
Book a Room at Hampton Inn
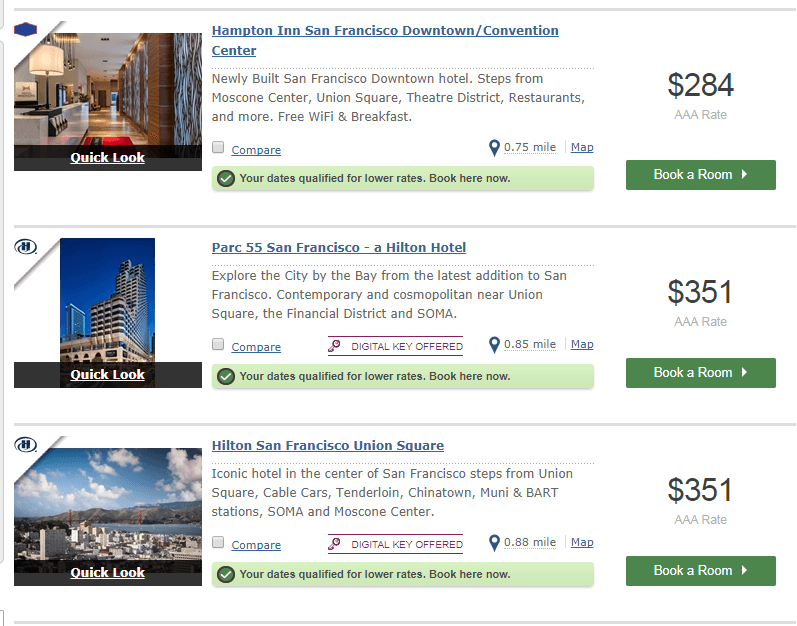[700, 175]
